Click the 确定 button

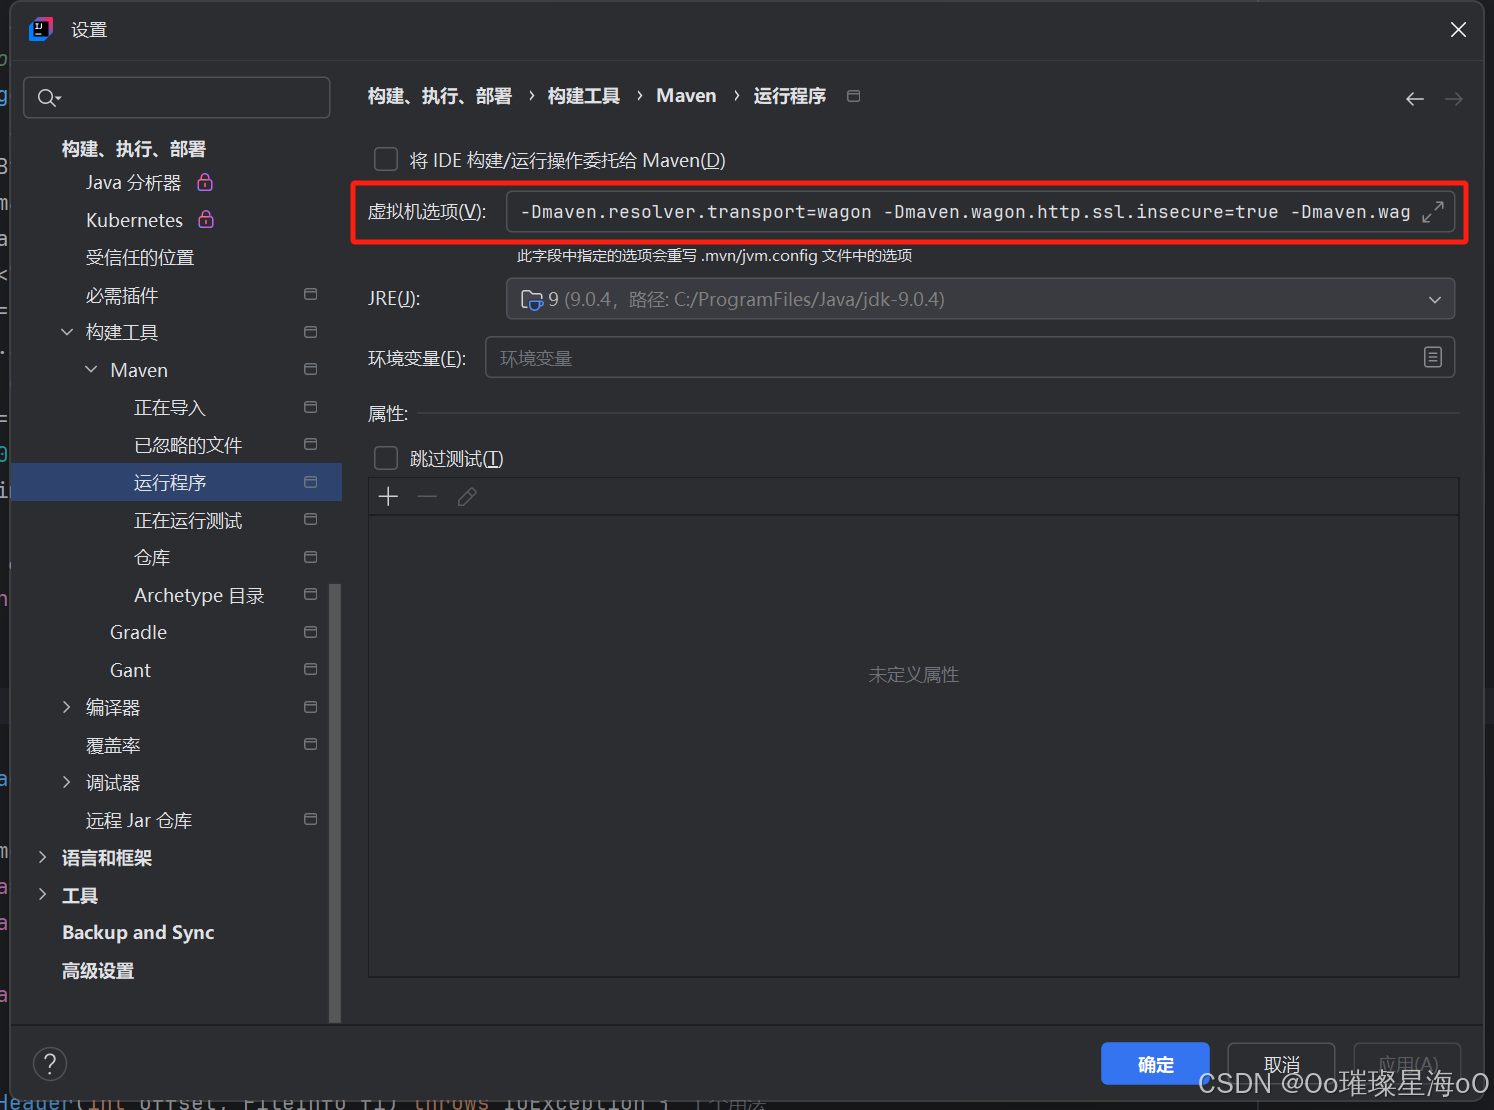1155,1064
